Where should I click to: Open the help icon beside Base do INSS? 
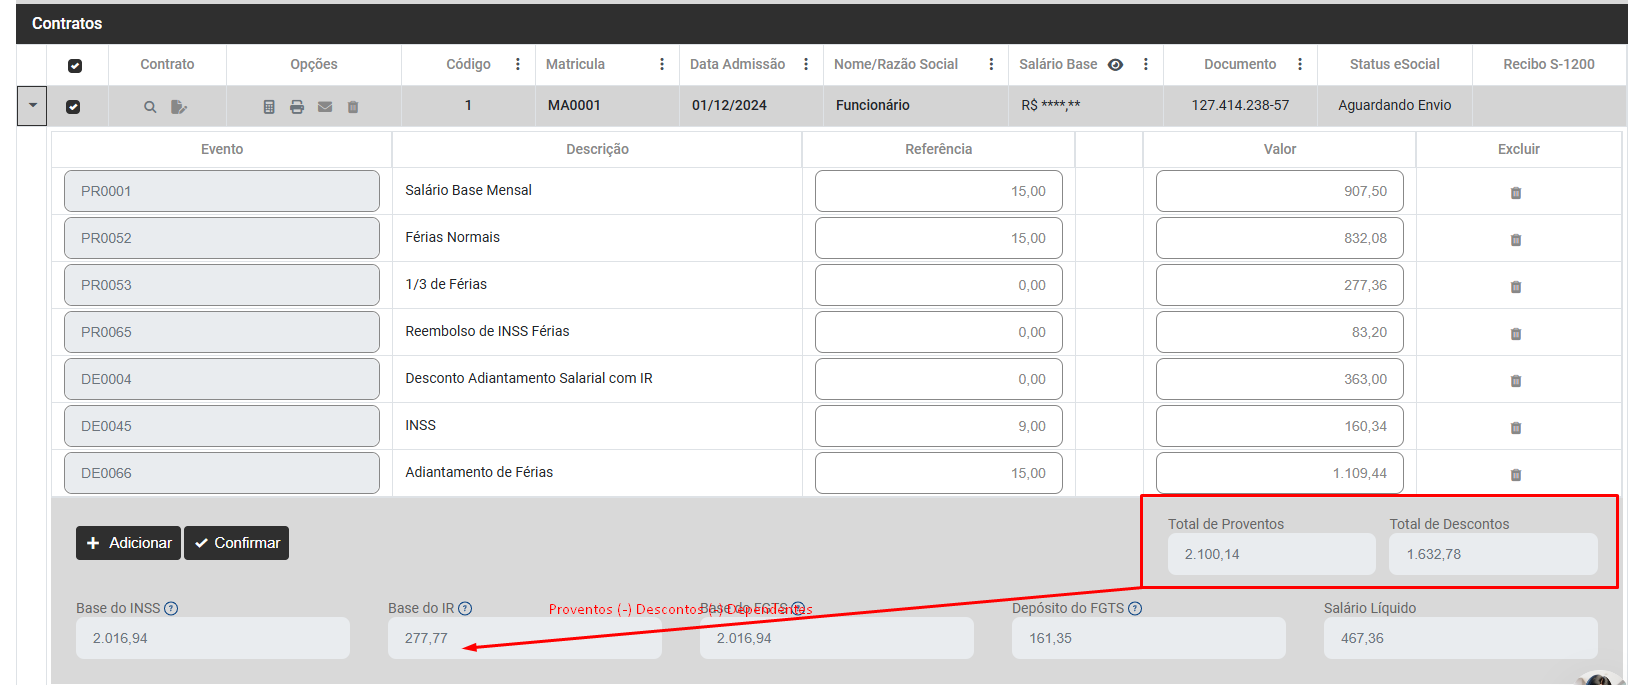tap(171, 608)
